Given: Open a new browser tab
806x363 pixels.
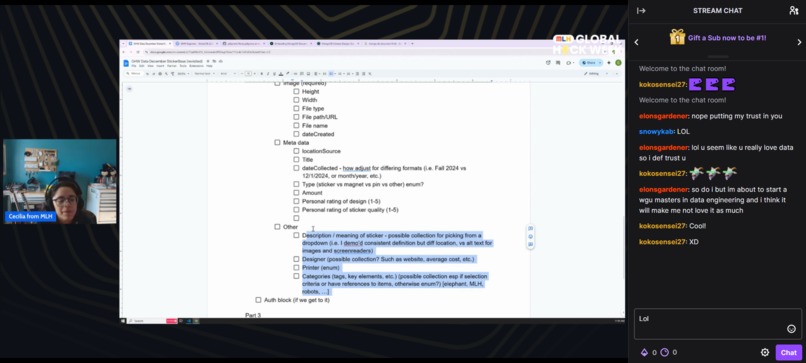Looking at the screenshot, I should [412, 44].
